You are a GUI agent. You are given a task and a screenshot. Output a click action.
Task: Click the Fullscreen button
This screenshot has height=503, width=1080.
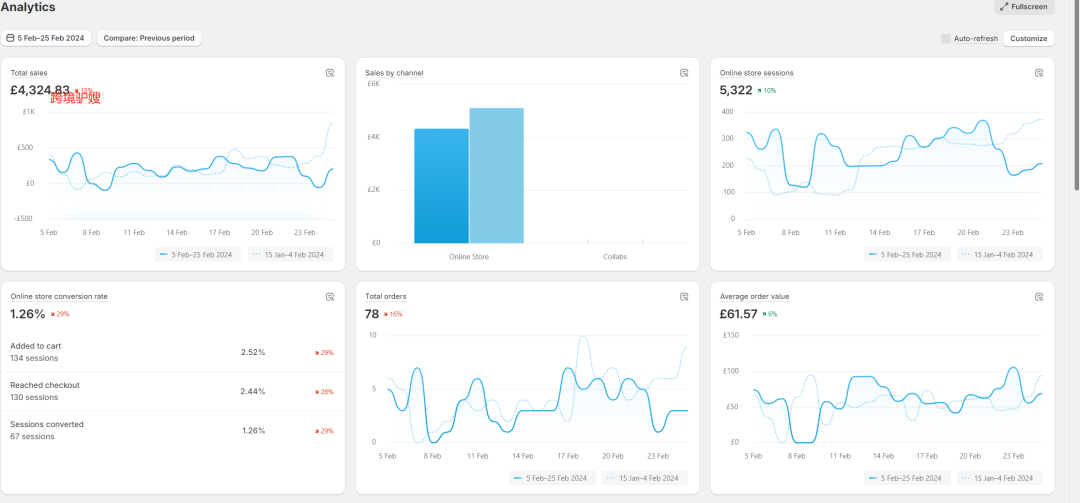(1024, 6)
